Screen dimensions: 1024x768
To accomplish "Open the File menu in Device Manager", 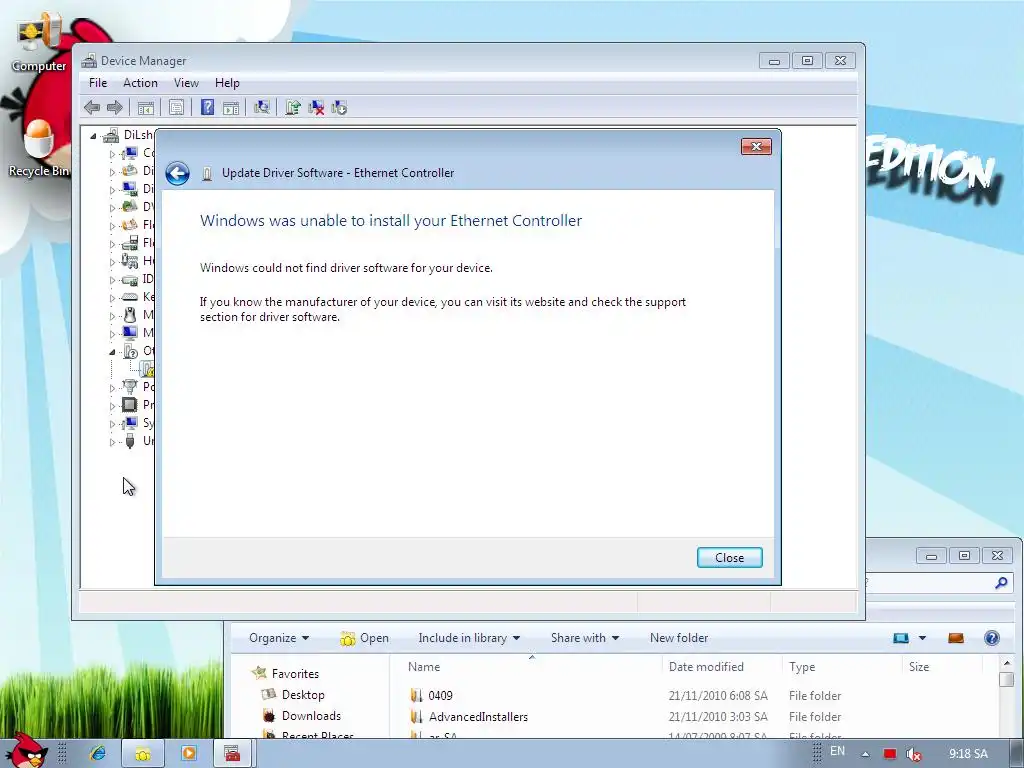I will coord(98,83).
